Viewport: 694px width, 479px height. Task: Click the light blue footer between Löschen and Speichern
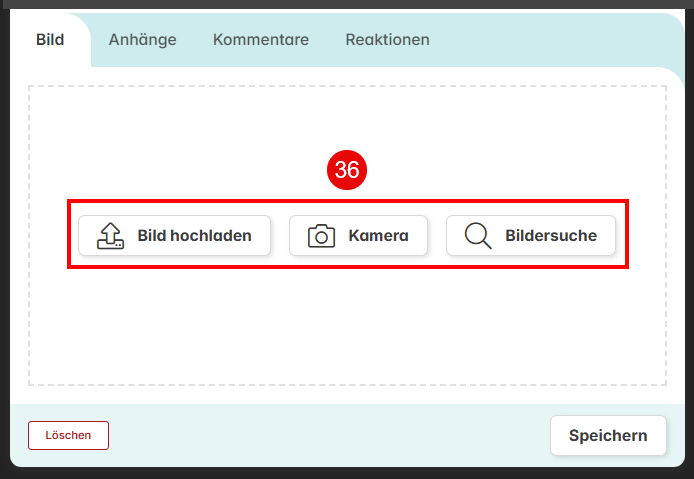330,436
